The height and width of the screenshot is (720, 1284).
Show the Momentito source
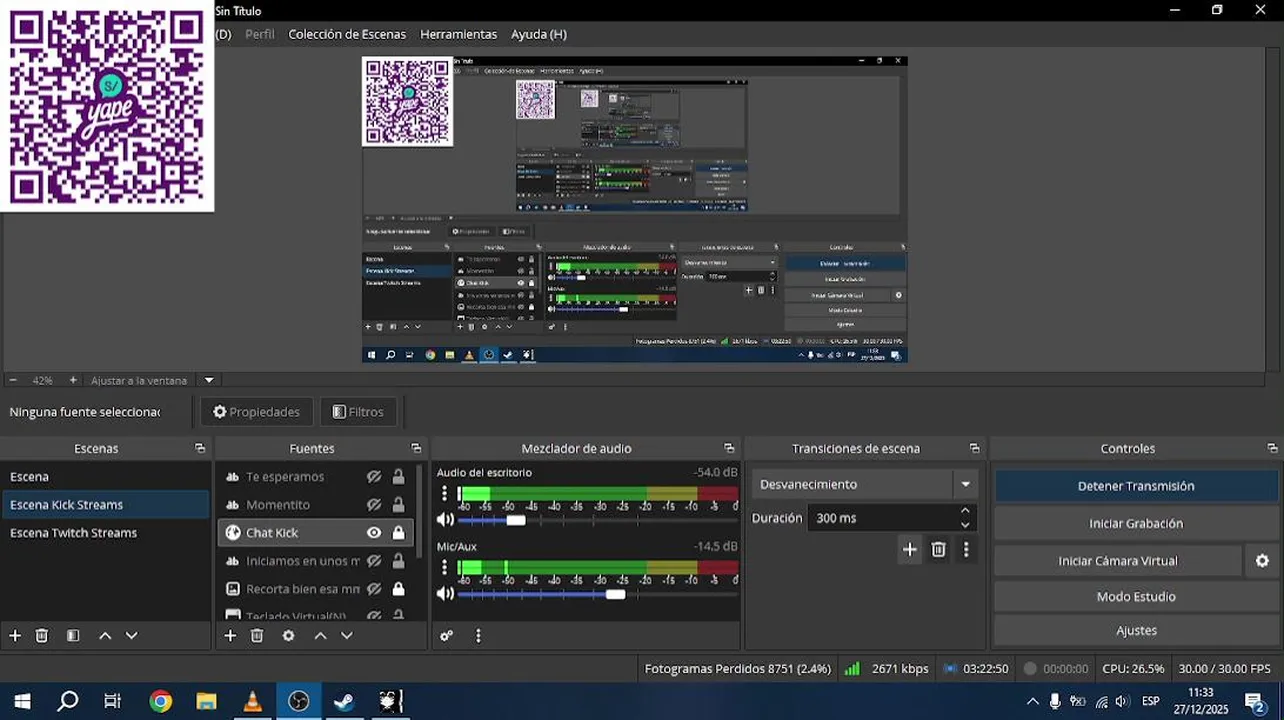pyautogui.click(x=374, y=505)
